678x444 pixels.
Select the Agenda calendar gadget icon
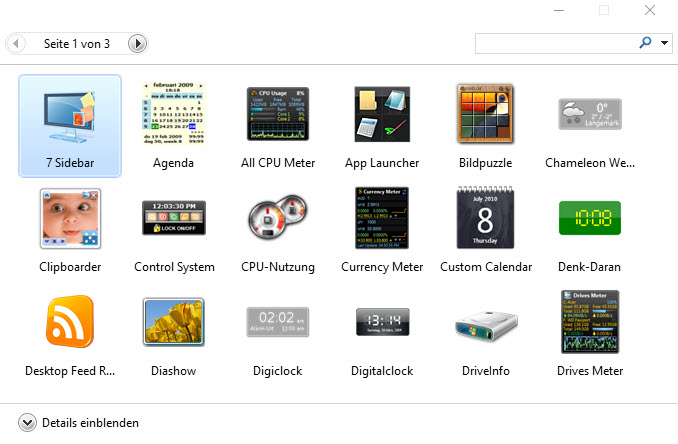(x=173, y=113)
